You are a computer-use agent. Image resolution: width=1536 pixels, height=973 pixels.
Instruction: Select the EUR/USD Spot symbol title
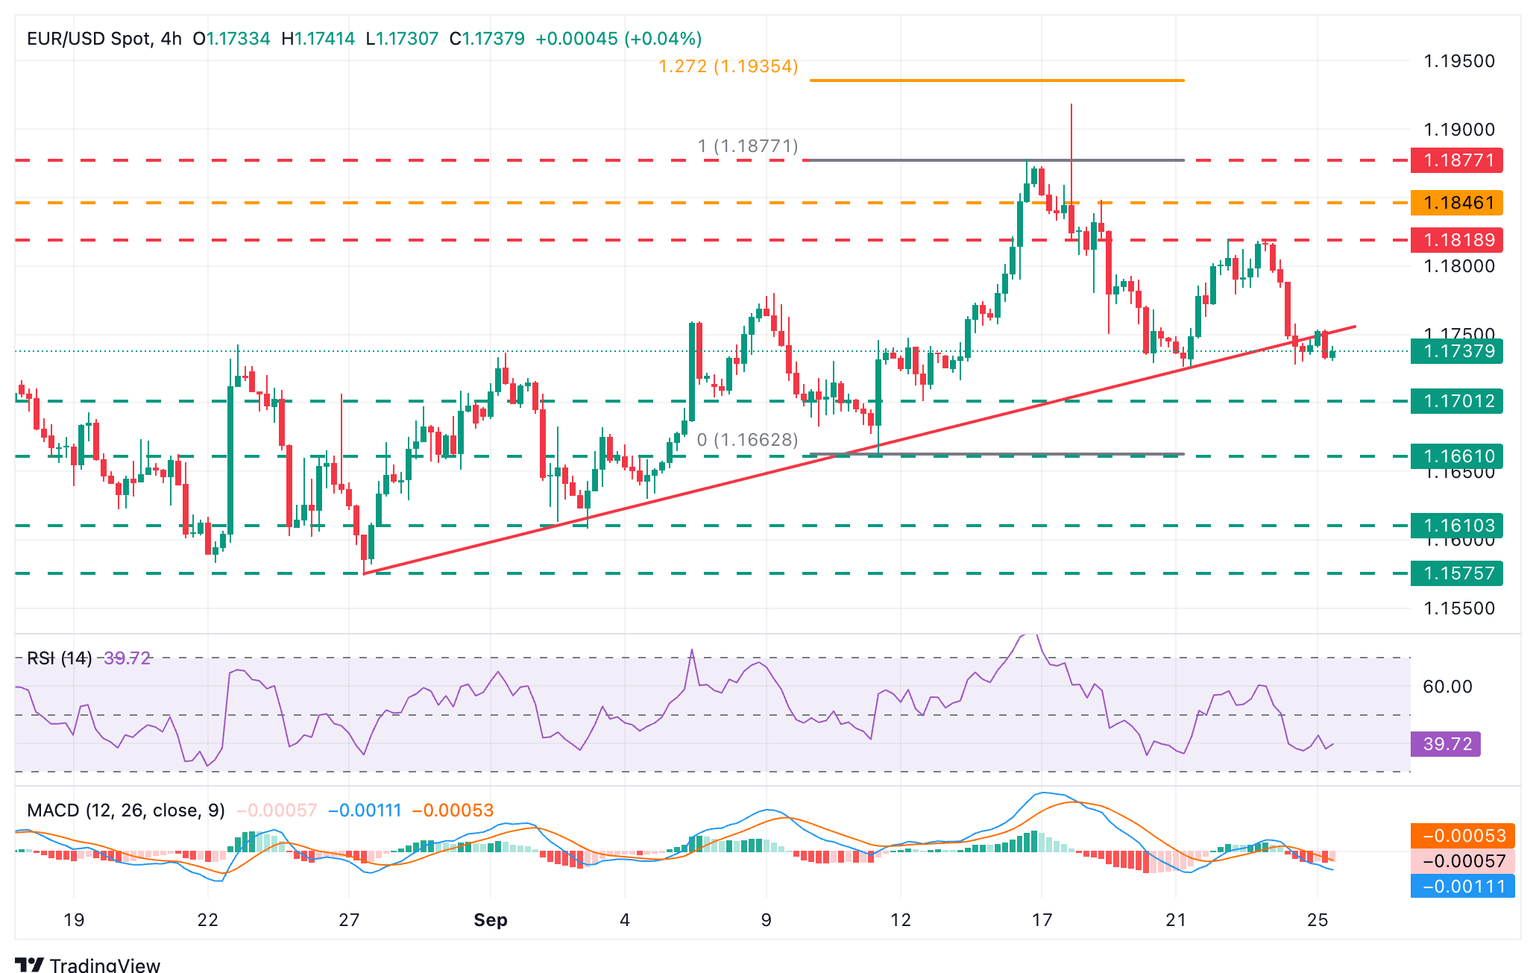(89, 39)
